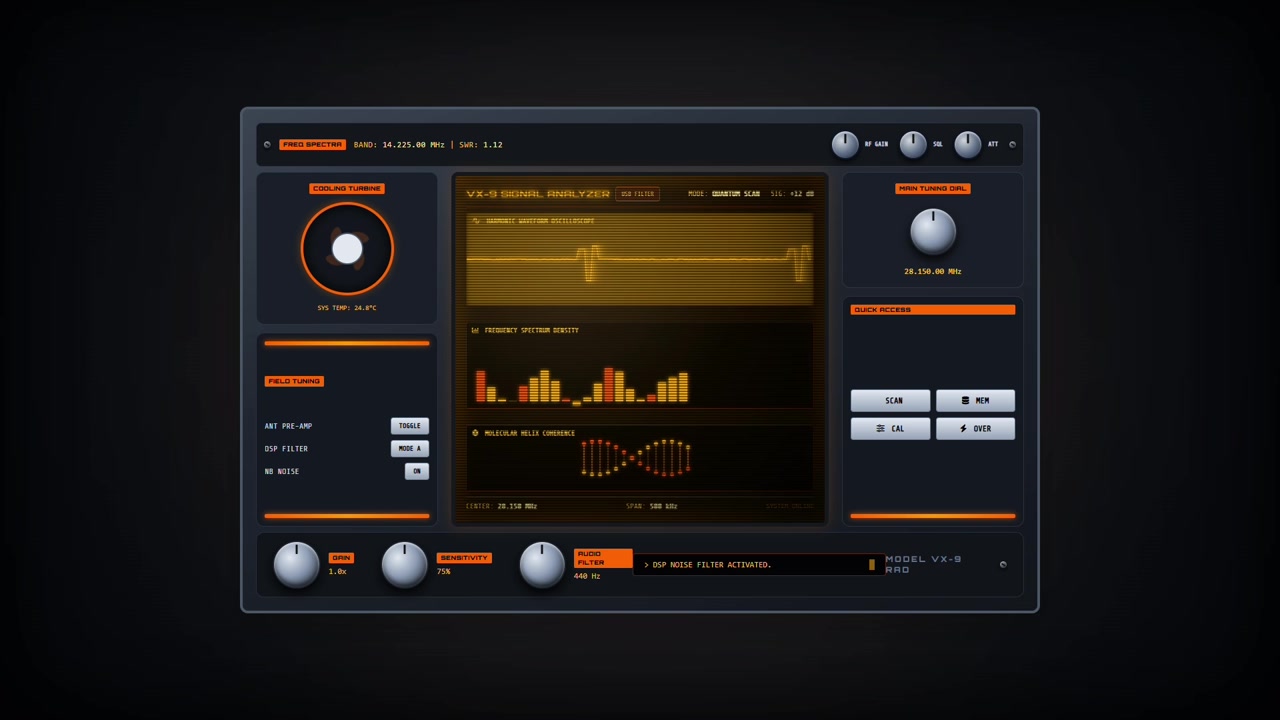Viewport: 1280px width, 720px height.
Task: Click the SQL squelch knob
Action: pyautogui.click(x=913, y=145)
